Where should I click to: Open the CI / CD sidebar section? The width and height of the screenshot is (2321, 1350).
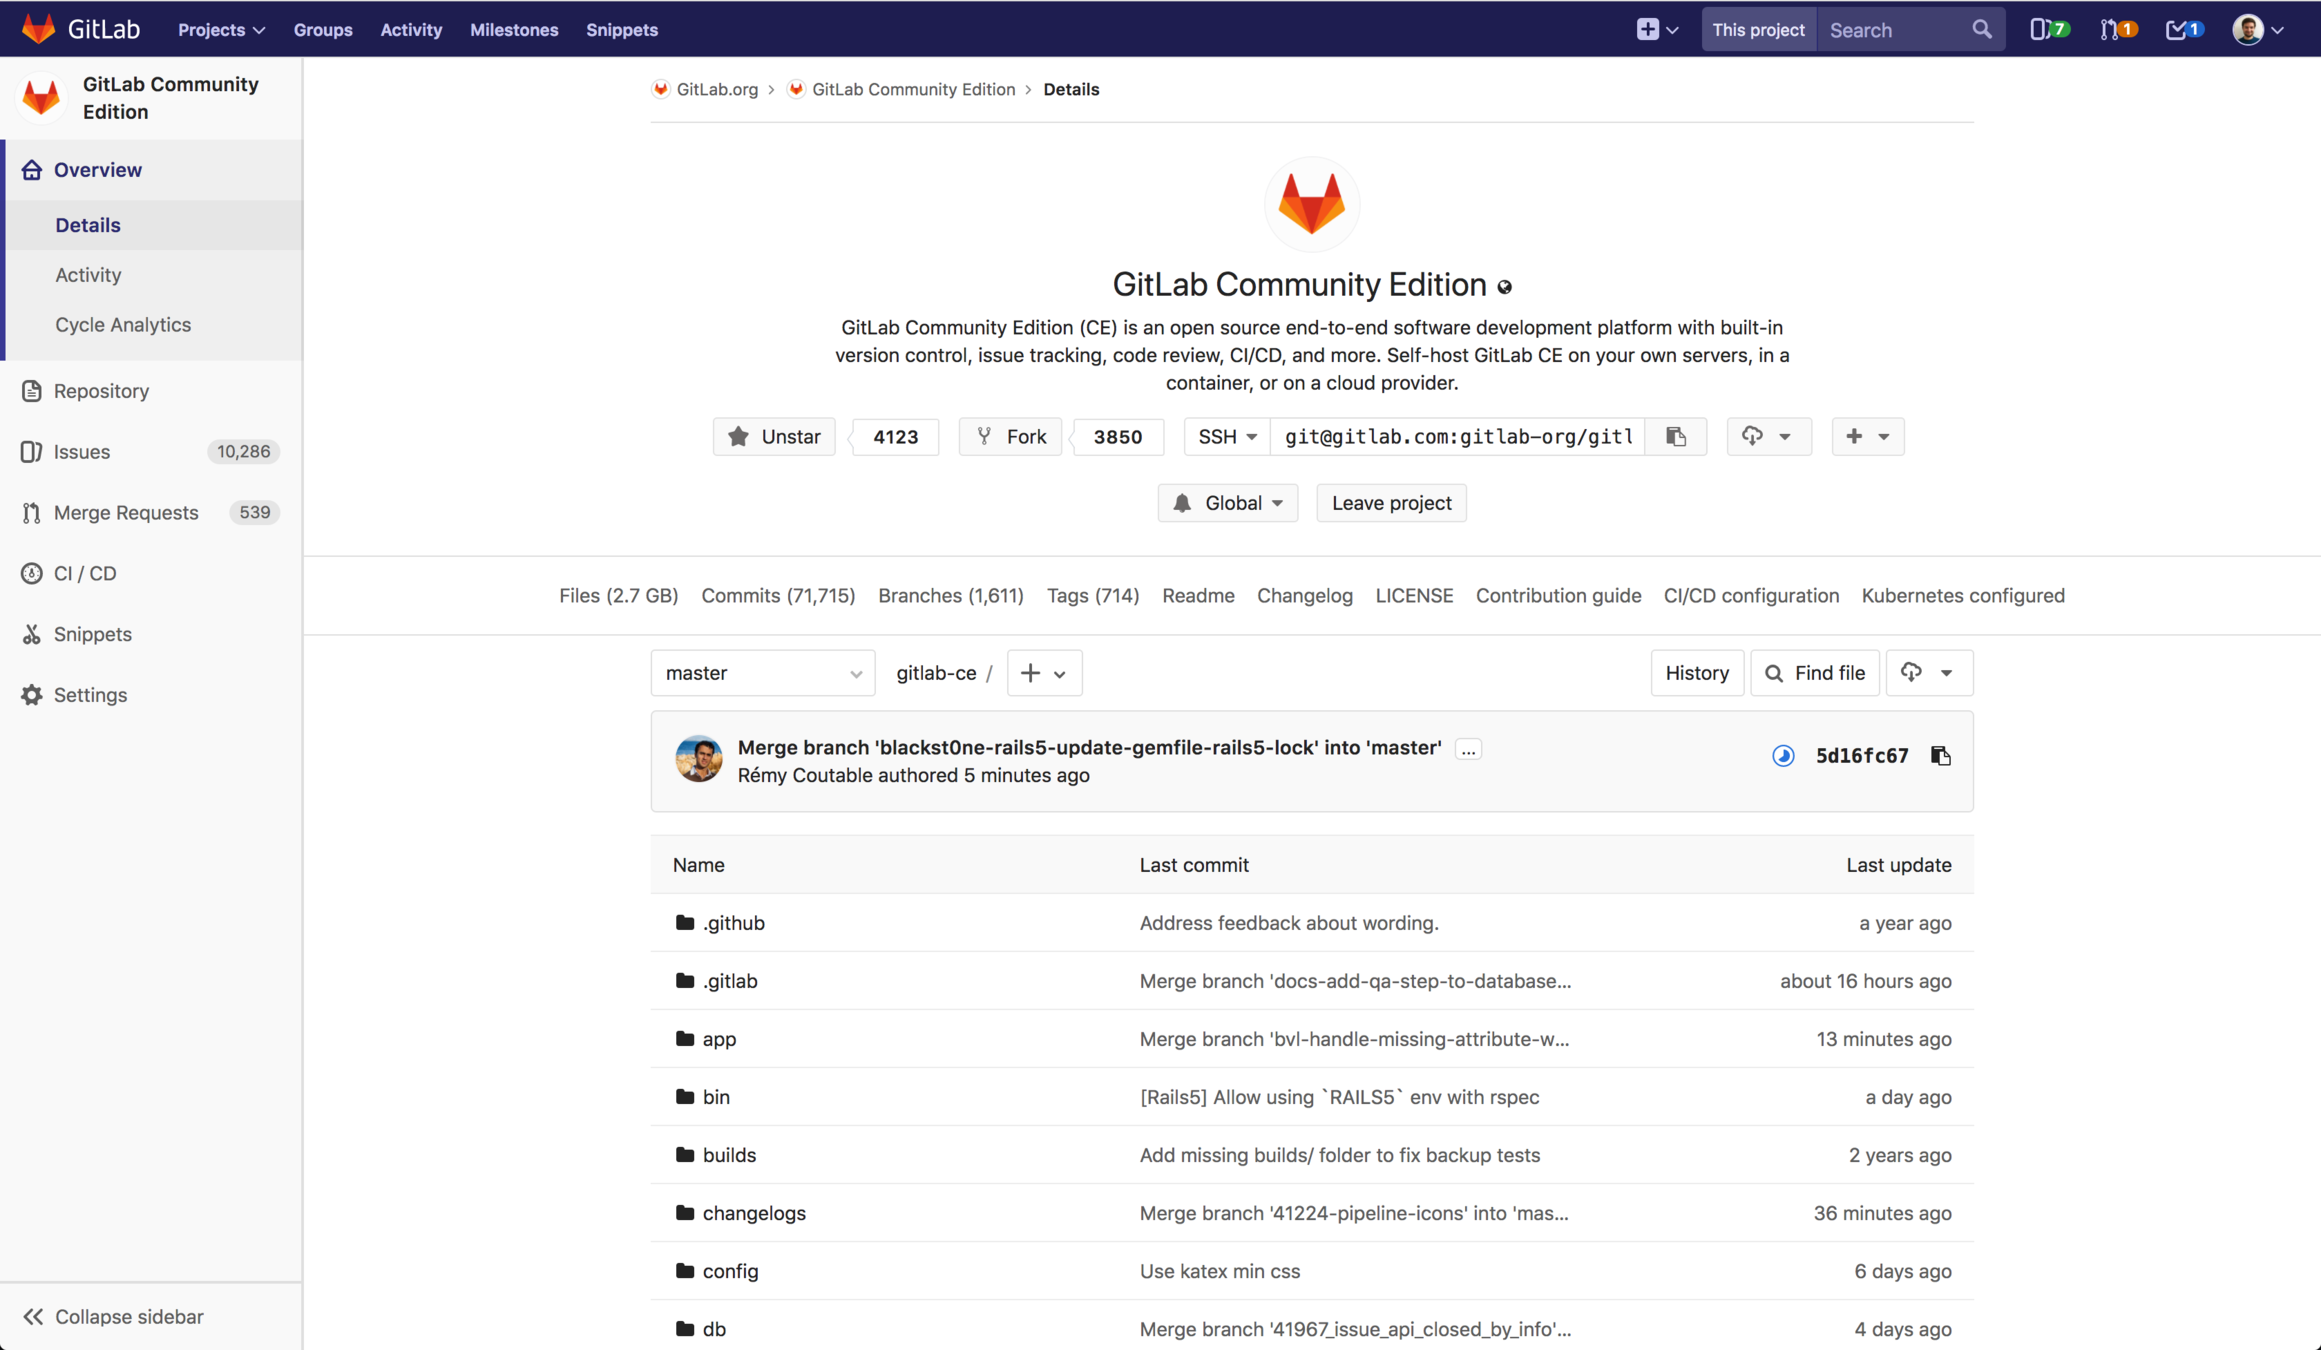(85, 573)
